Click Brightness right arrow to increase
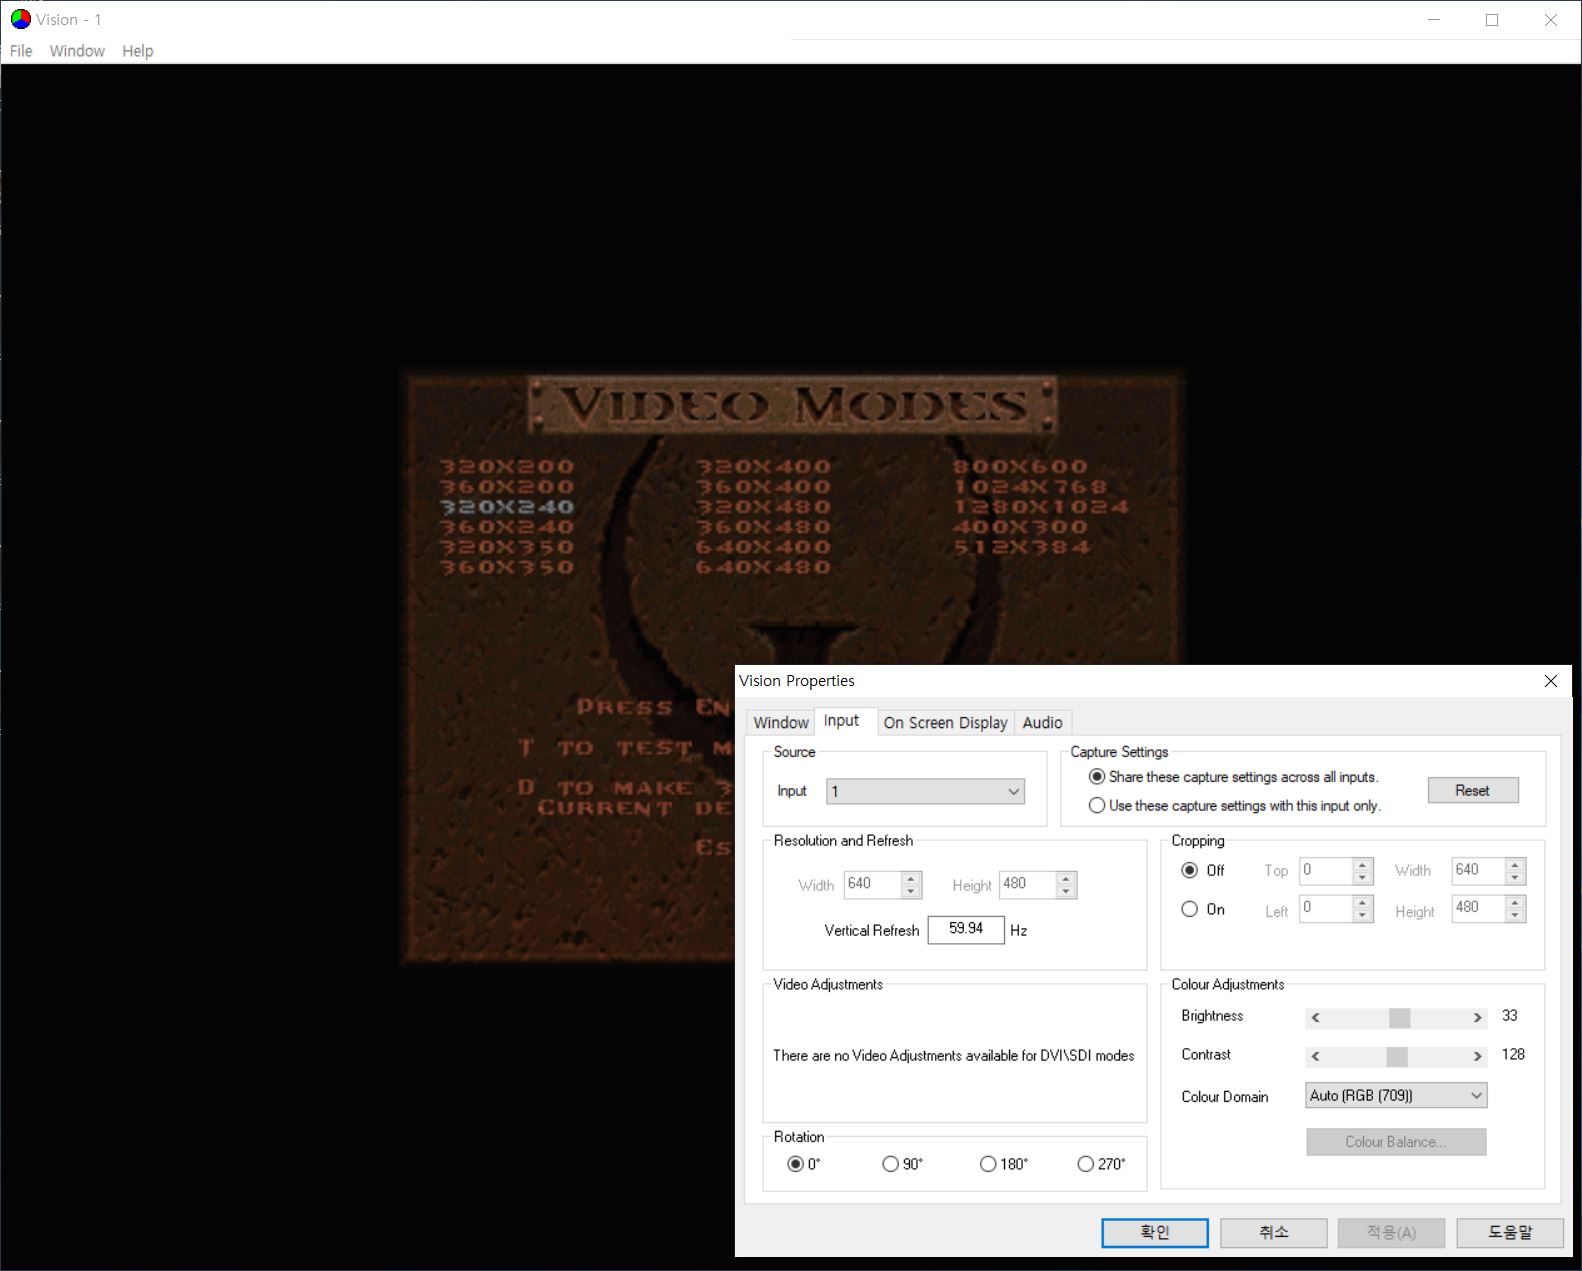1582x1271 pixels. [x=1477, y=1018]
